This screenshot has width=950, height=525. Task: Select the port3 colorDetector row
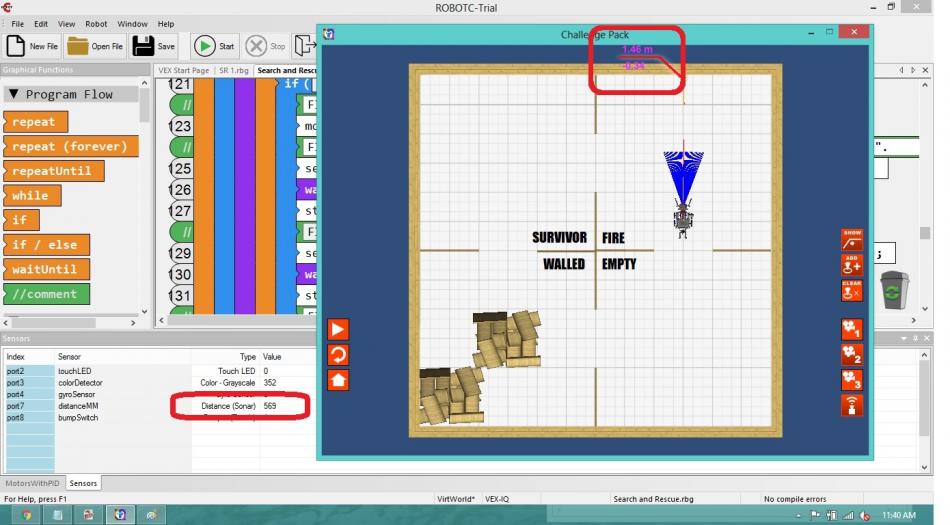(158, 383)
